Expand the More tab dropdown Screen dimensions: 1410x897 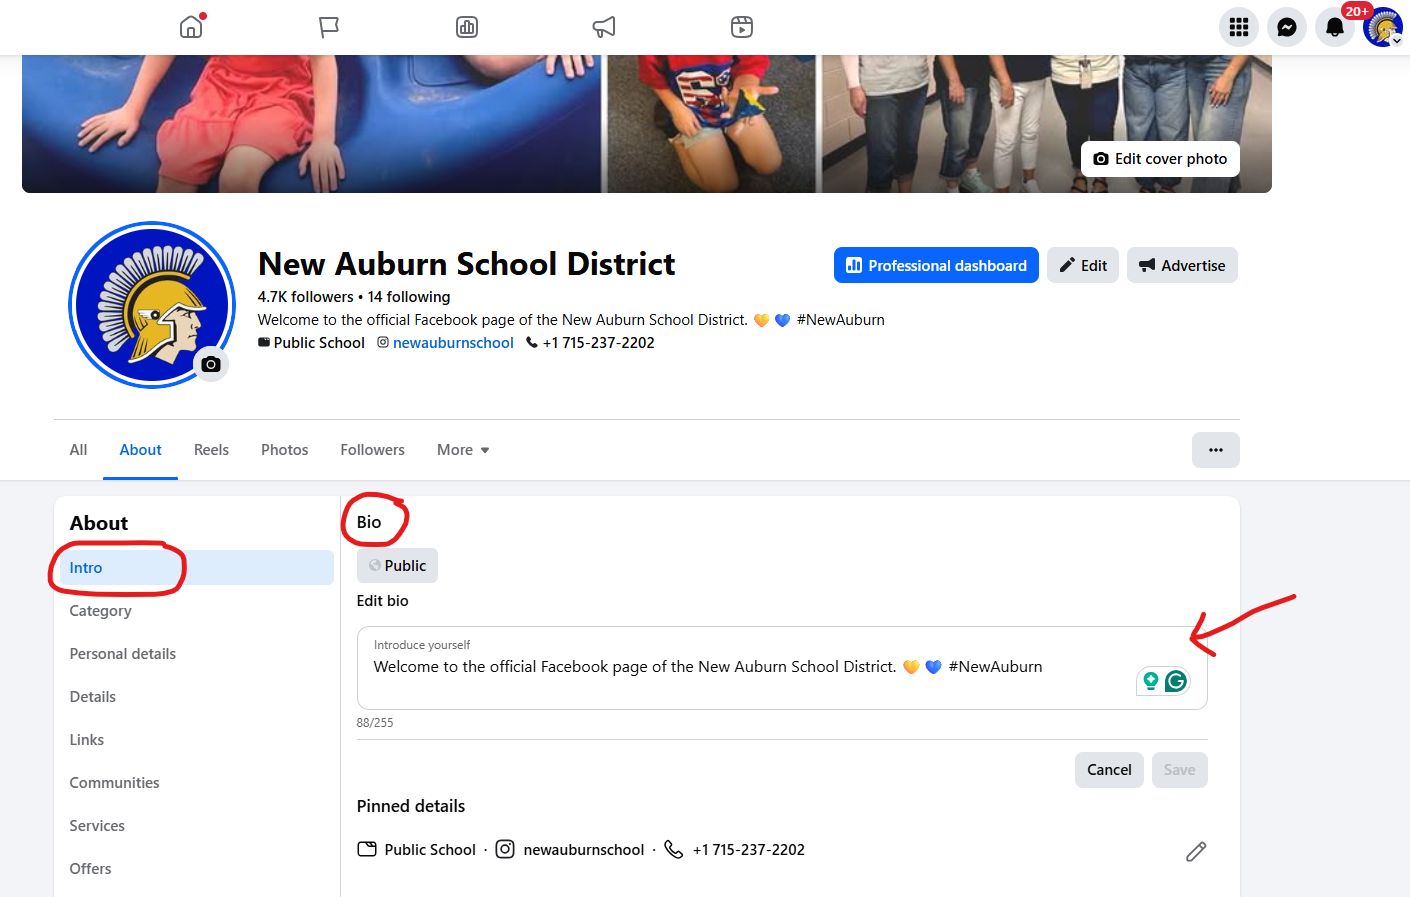[x=463, y=450]
